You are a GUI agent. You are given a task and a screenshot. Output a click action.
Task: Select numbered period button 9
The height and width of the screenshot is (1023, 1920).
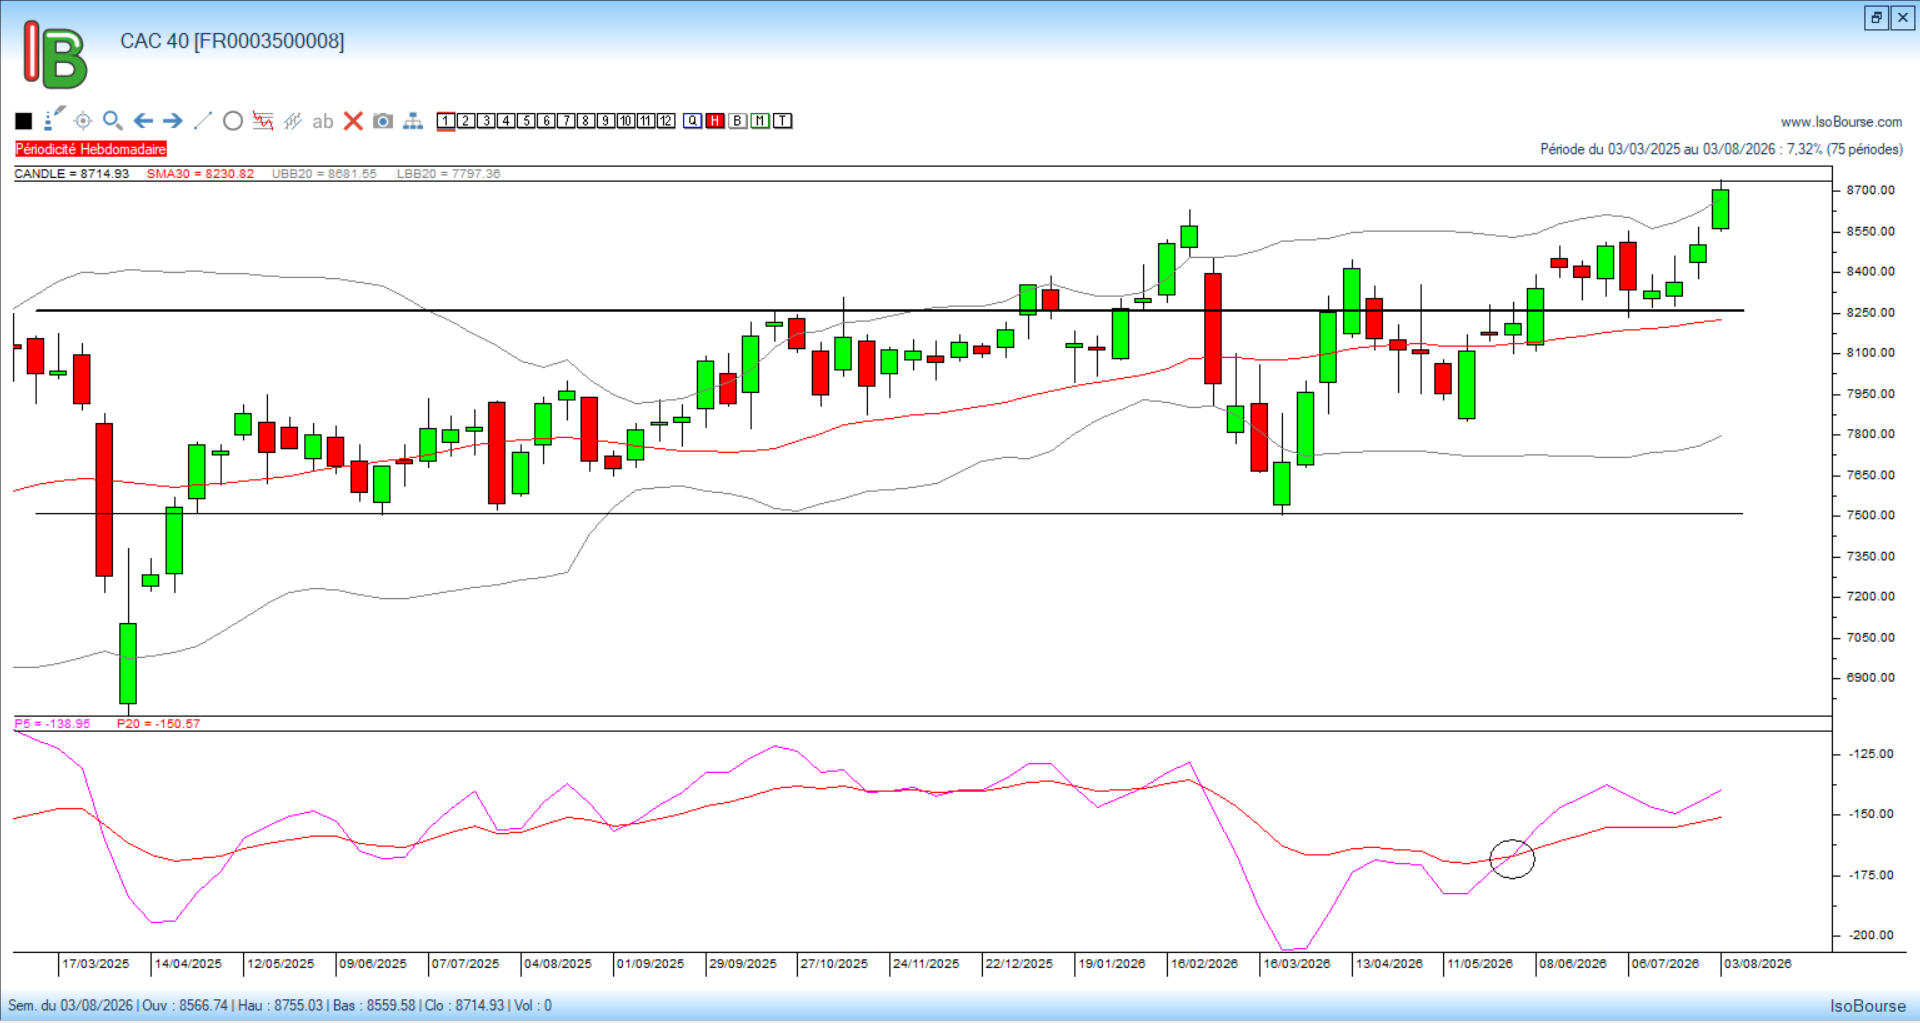pos(606,121)
